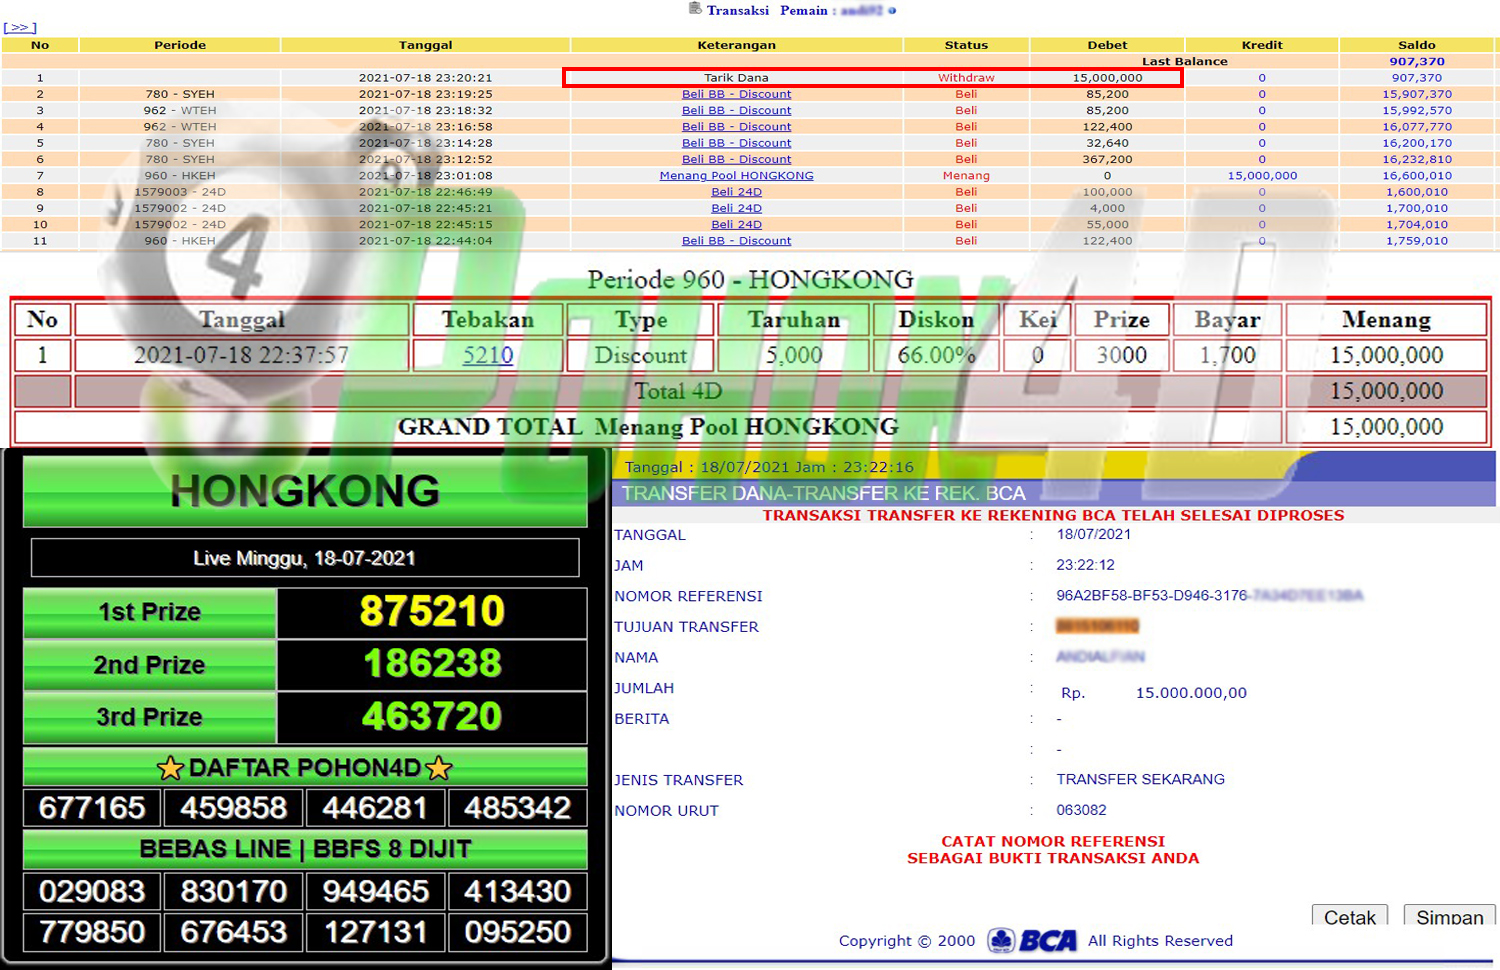1500x970 pixels.
Task: Open Beli 24D entry at 22:46:49
Action: (736, 192)
